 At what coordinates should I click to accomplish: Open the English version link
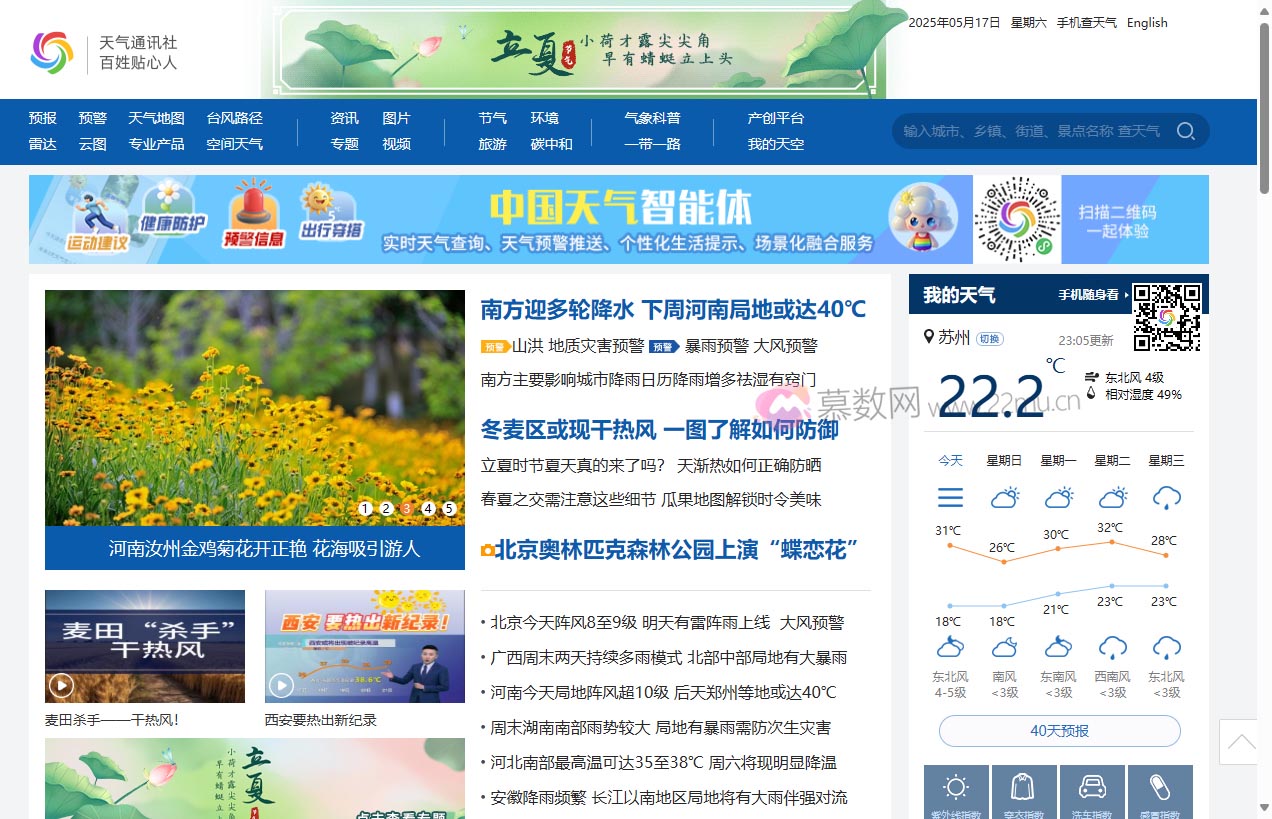click(1146, 22)
